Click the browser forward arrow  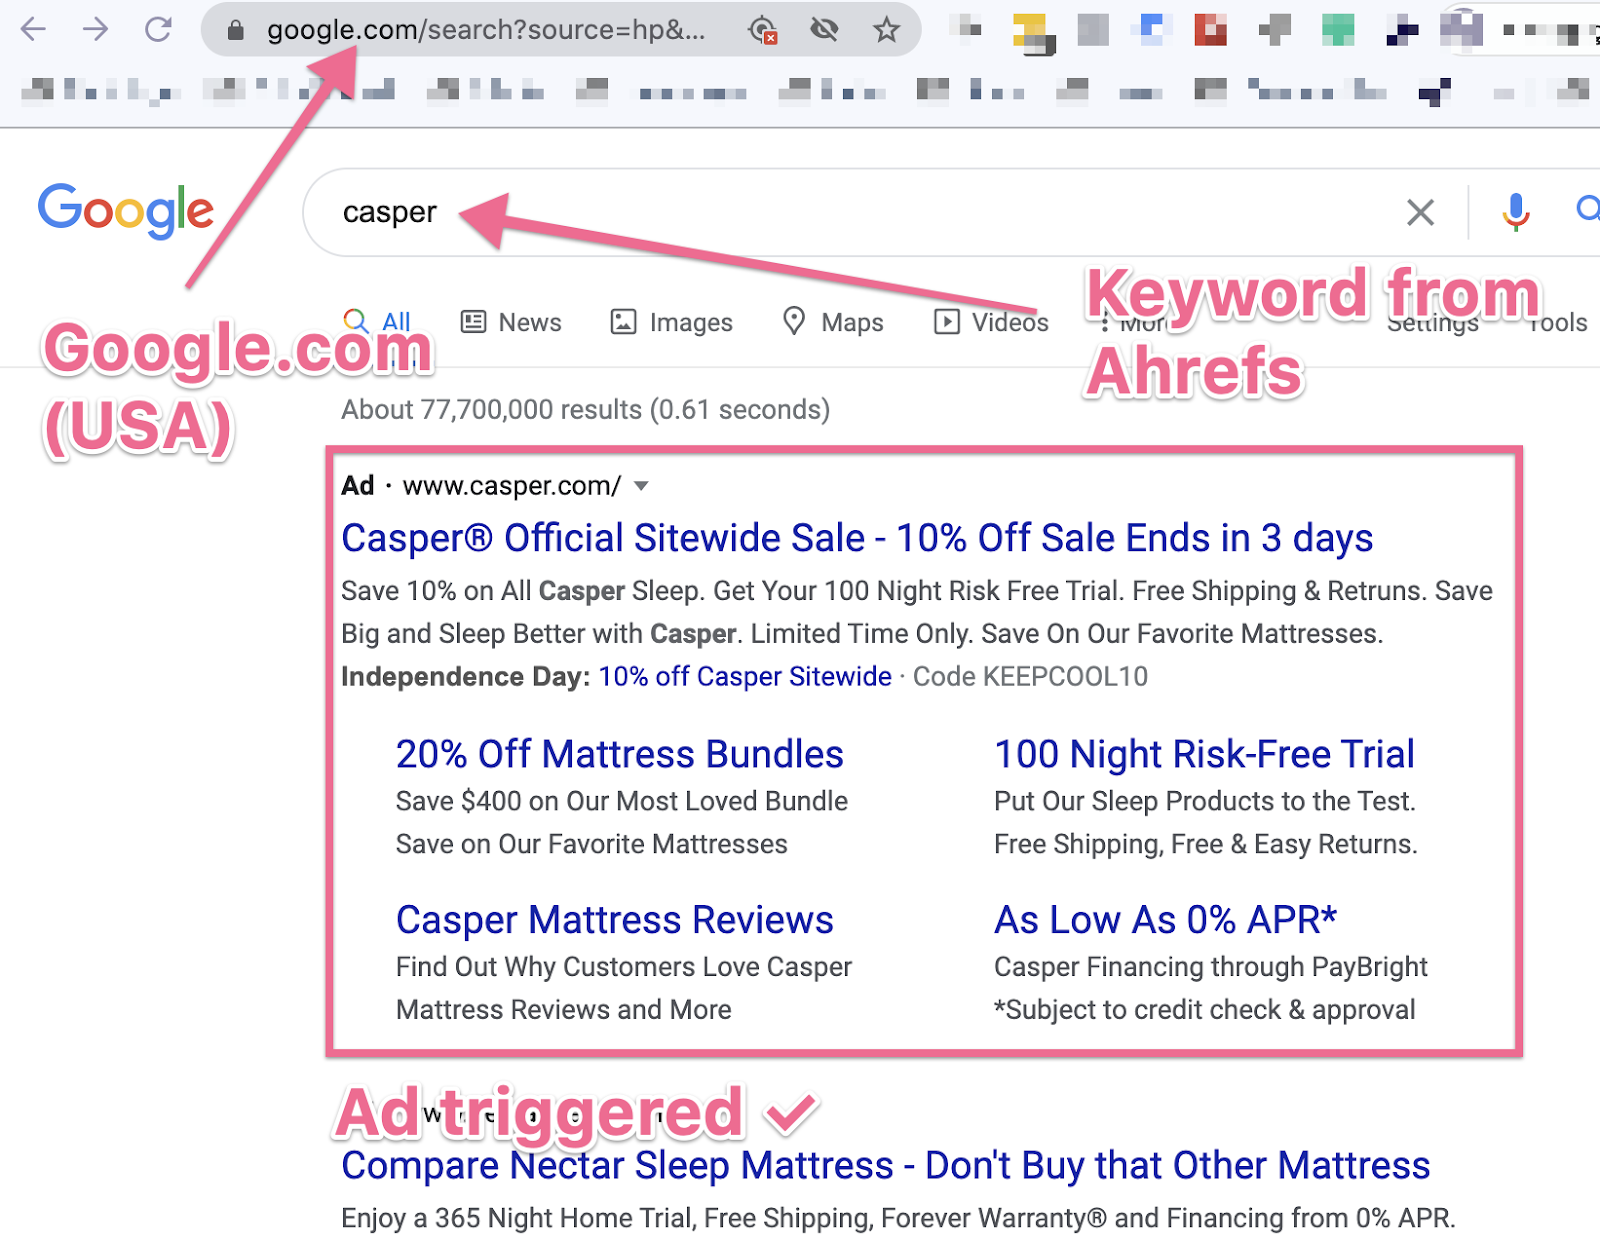tap(95, 30)
